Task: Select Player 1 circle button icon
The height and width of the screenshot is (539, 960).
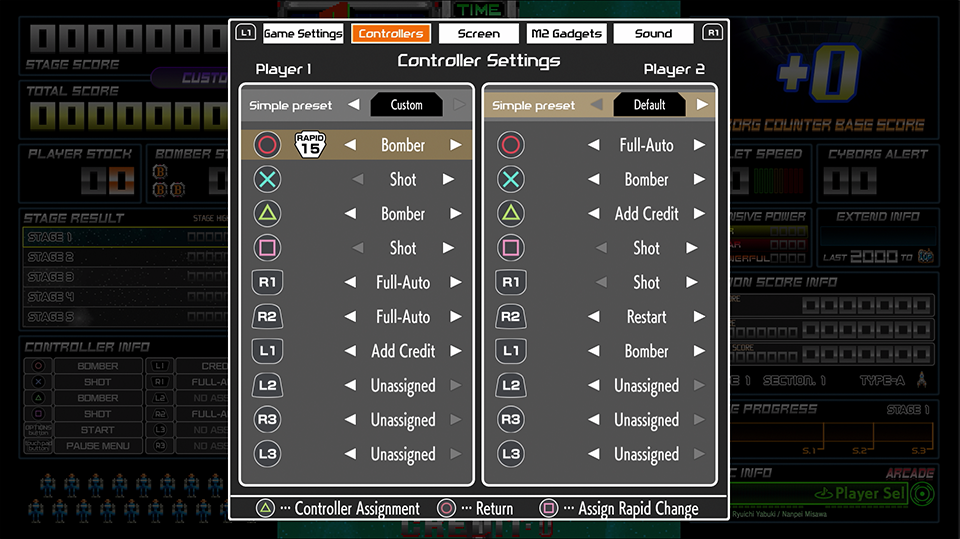Action: tap(267, 145)
